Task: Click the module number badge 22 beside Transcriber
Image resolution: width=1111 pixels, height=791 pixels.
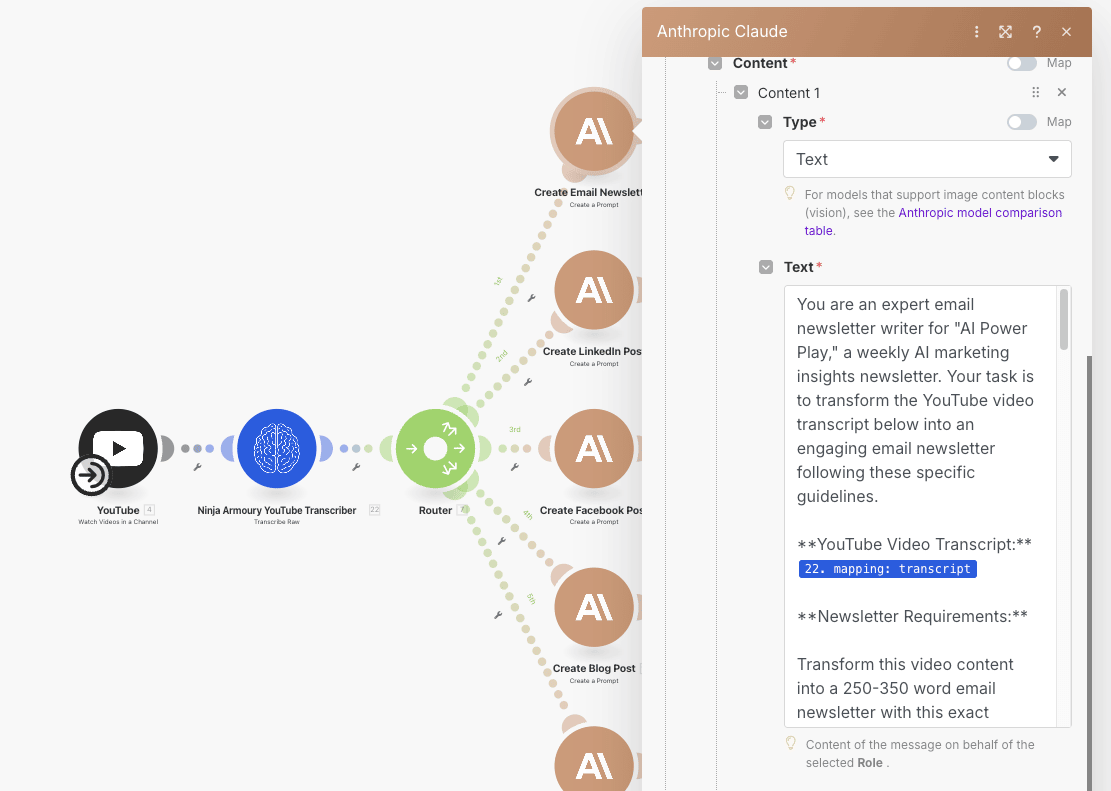Action: (x=374, y=510)
